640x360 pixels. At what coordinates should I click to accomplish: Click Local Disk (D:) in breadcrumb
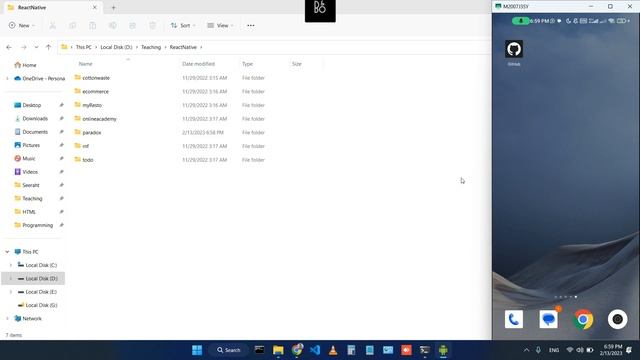pyautogui.click(x=116, y=47)
